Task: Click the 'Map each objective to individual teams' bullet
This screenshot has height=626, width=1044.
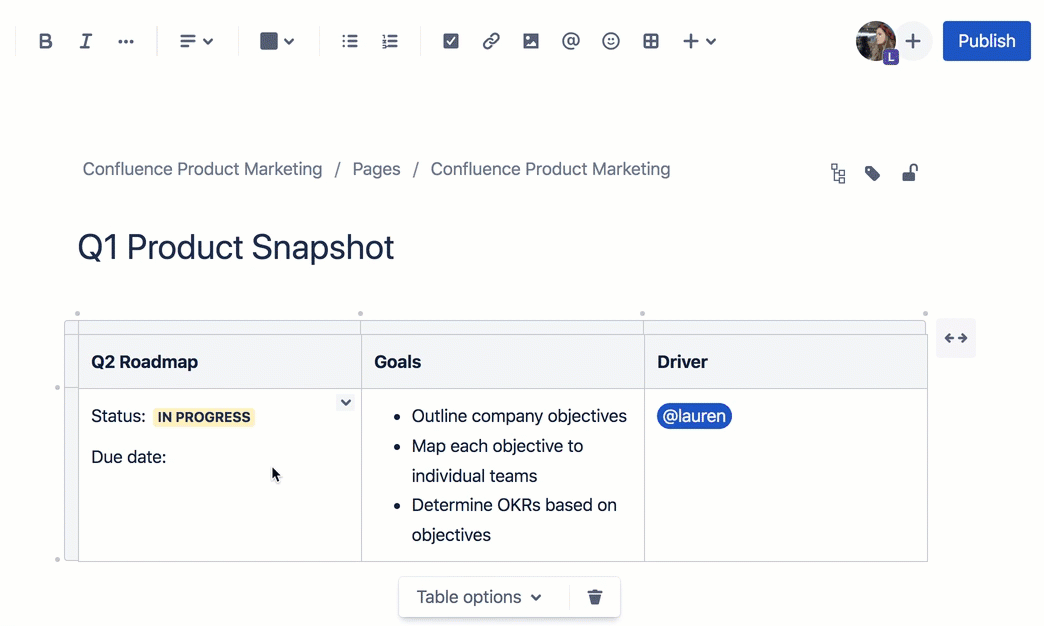Action: pos(497,461)
